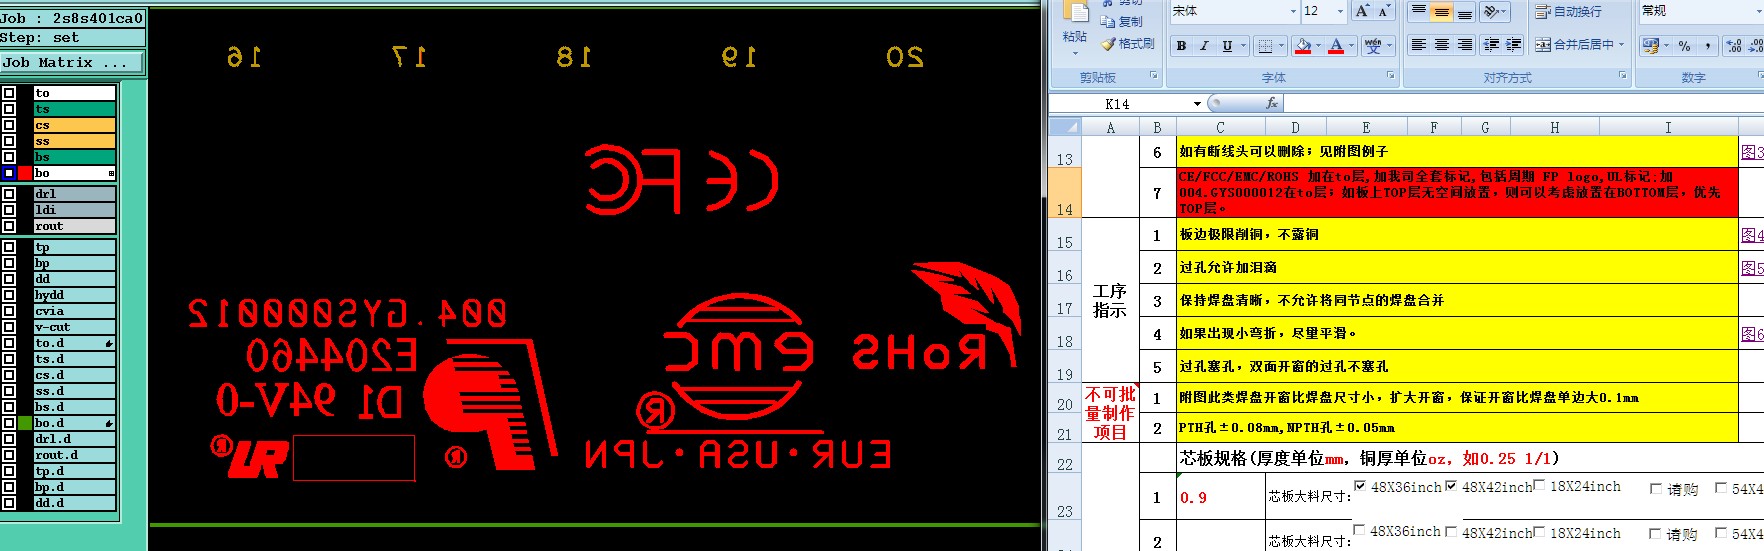Toggle the checkbox for layer 'ts'
Image resolution: width=1764 pixels, height=551 pixels.
click(x=9, y=109)
